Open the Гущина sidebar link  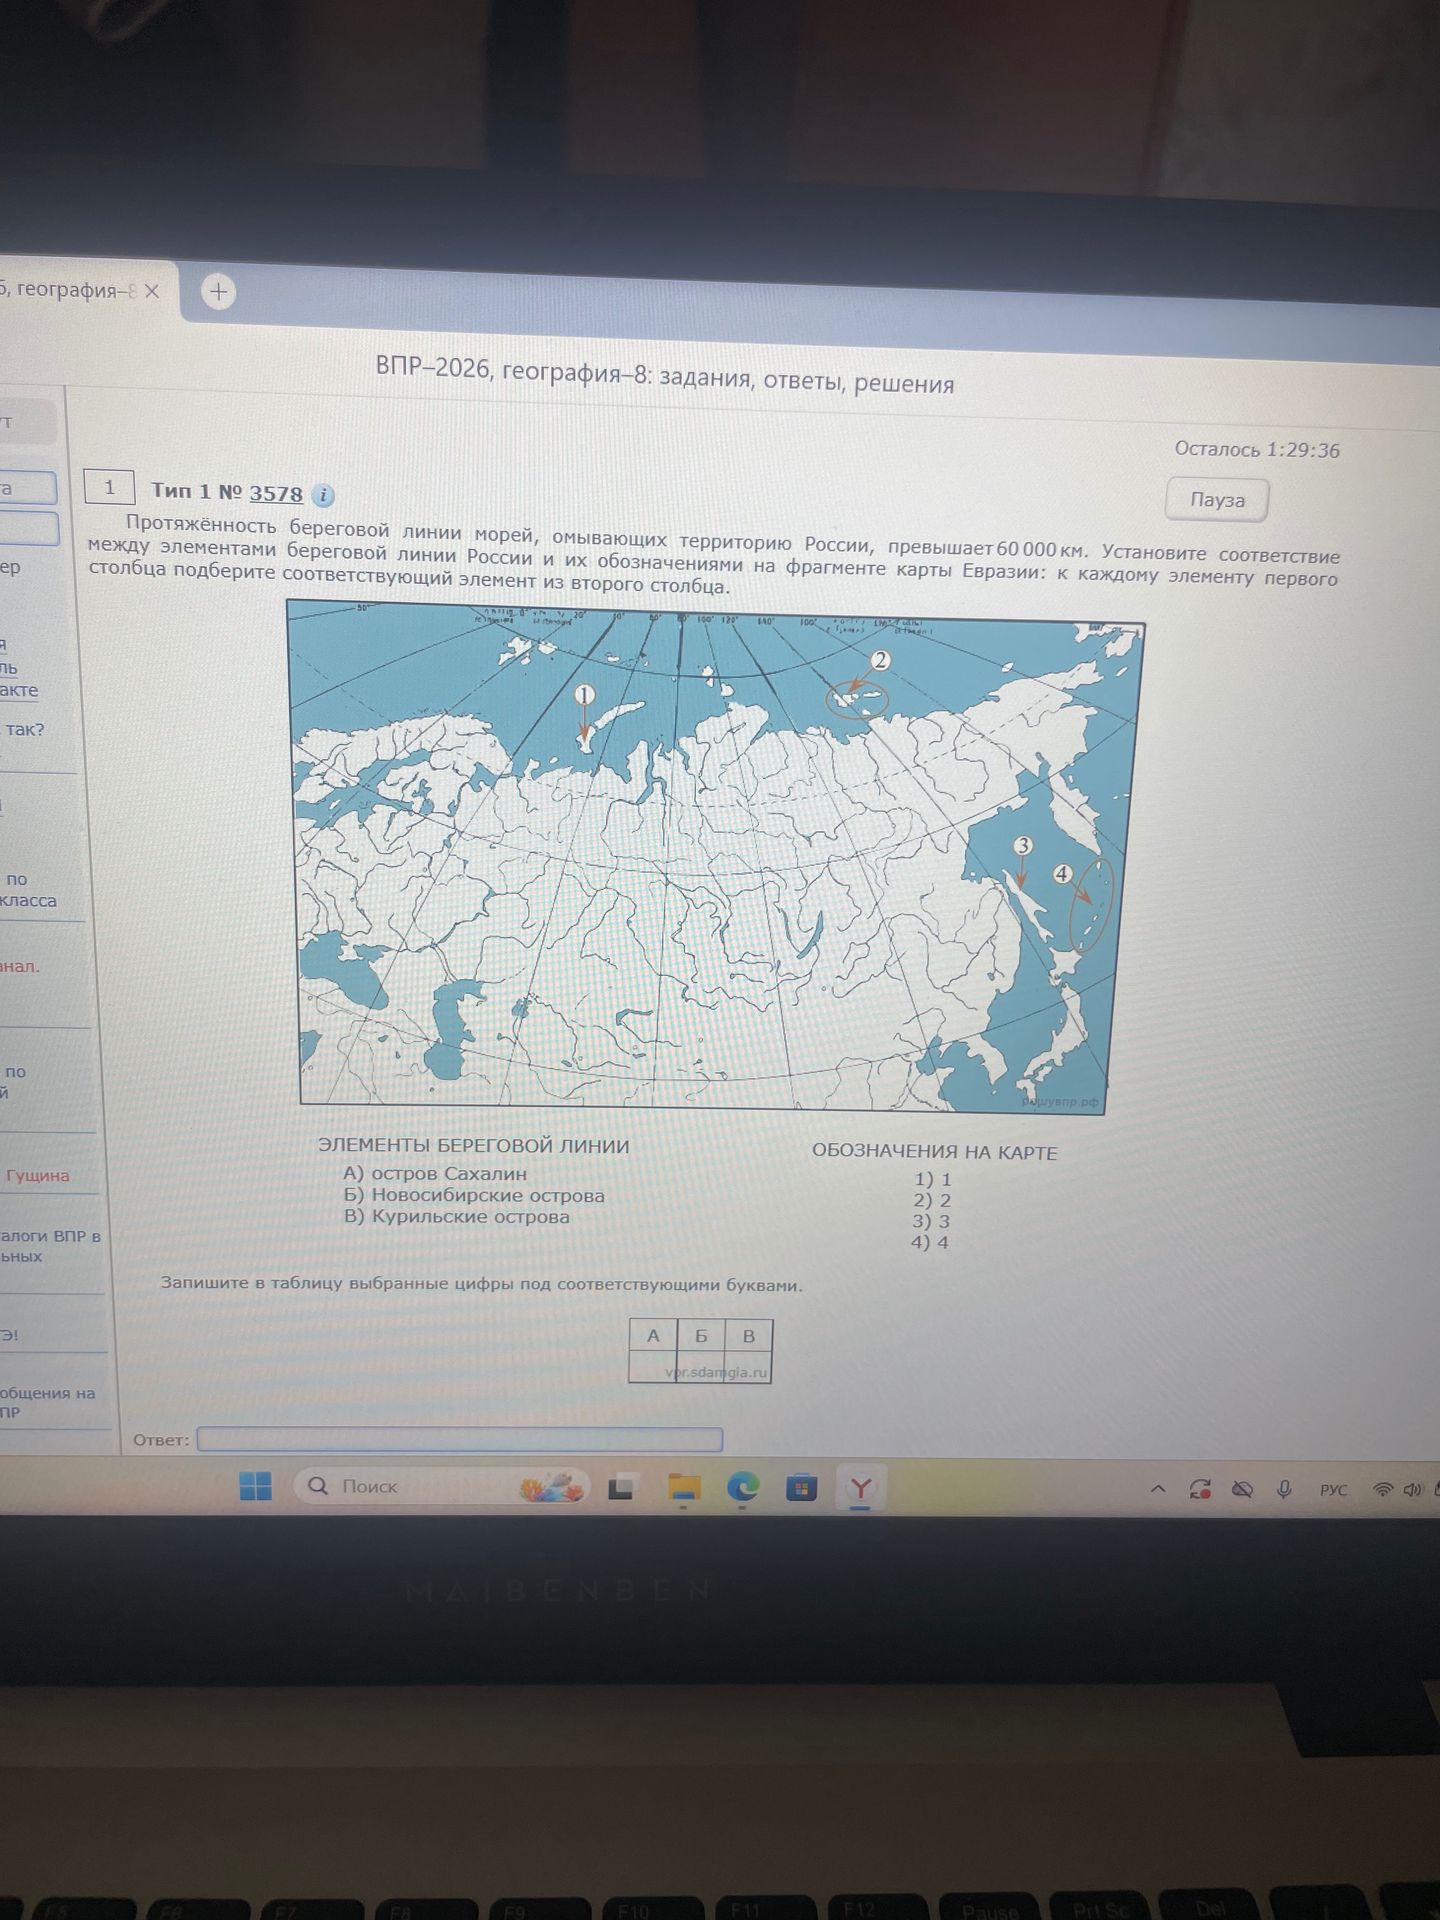click(38, 1176)
